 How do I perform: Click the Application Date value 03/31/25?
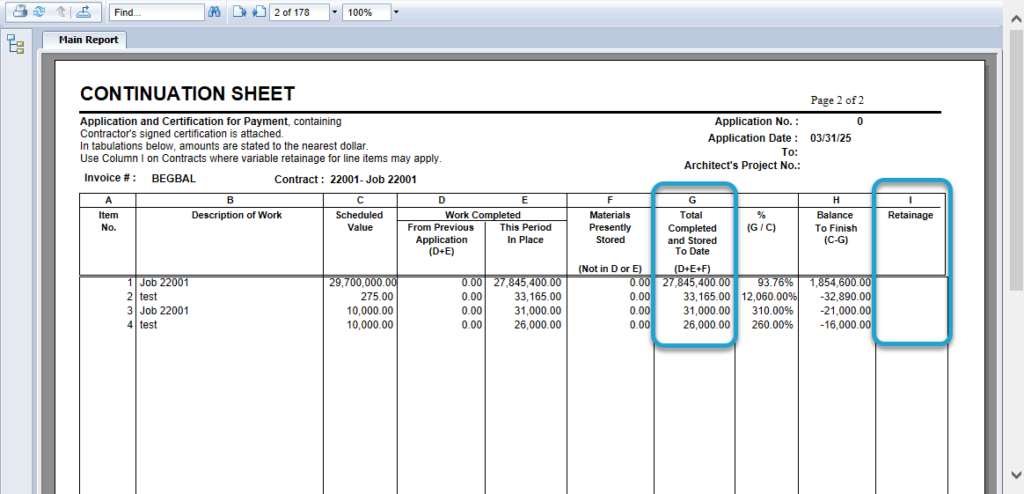(830, 139)
